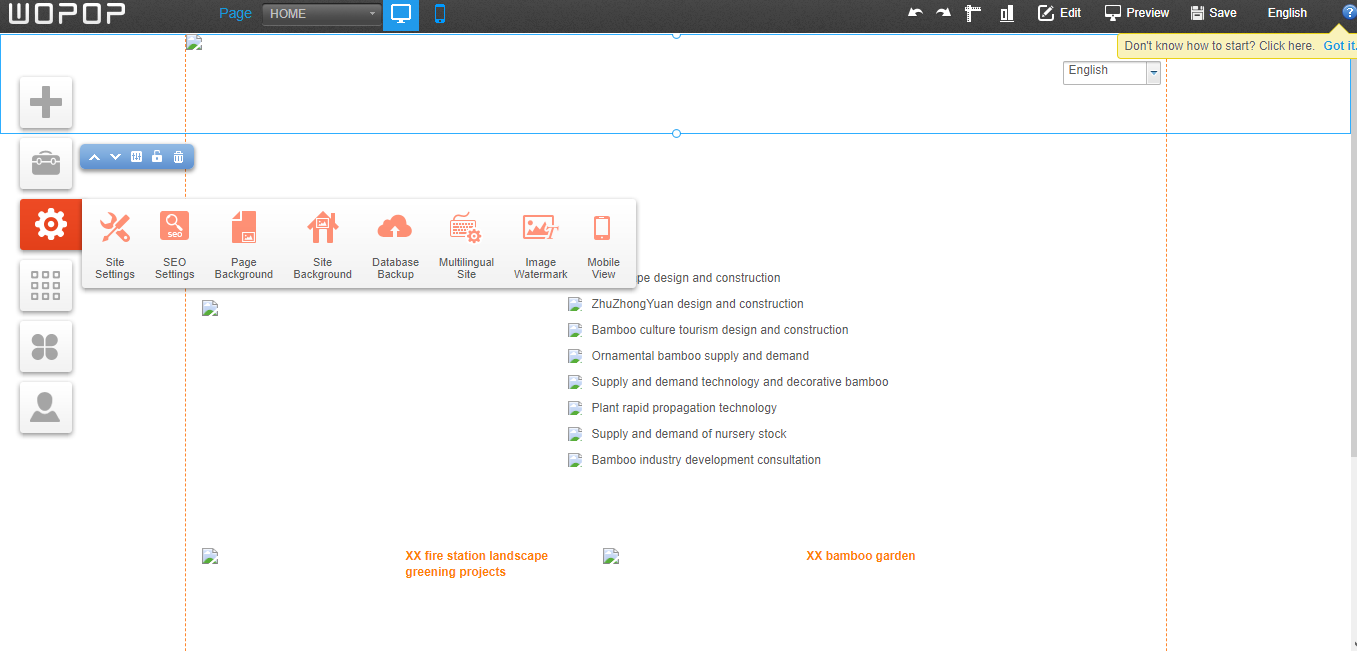
Task: Click the align bar-chart icon
Action: click(x=1007, y=13)
